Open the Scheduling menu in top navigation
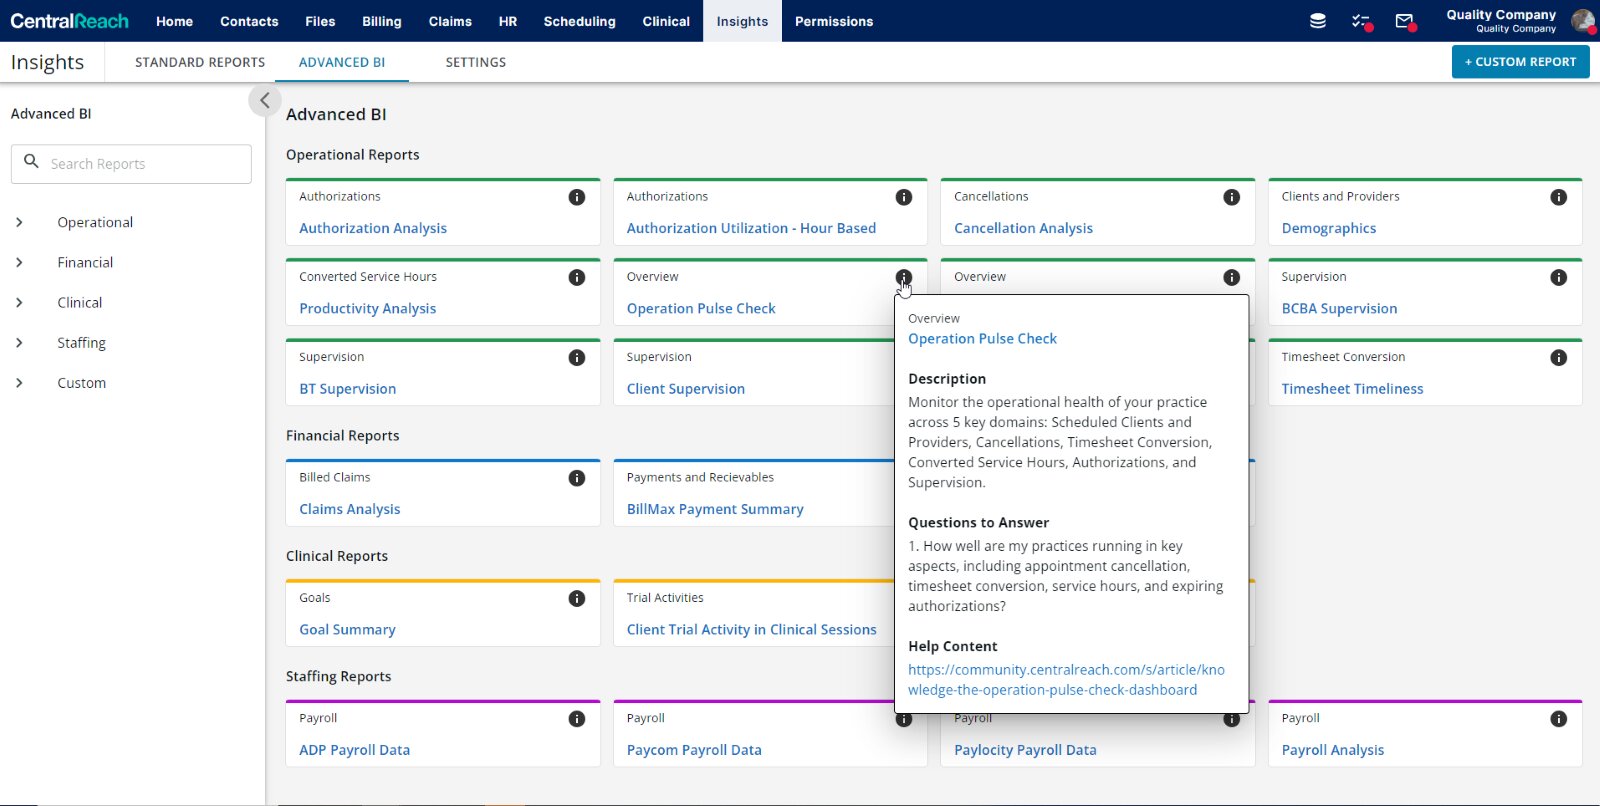Image resolution: width=1600 pixels, height=806 pixels. coord(579,21)
